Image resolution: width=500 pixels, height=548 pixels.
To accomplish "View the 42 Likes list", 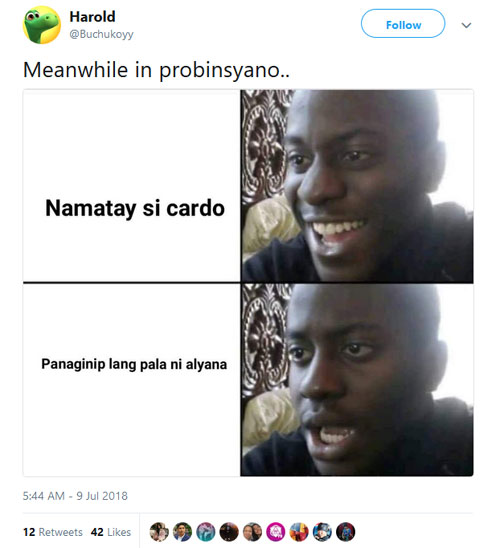I will [111, 532].
